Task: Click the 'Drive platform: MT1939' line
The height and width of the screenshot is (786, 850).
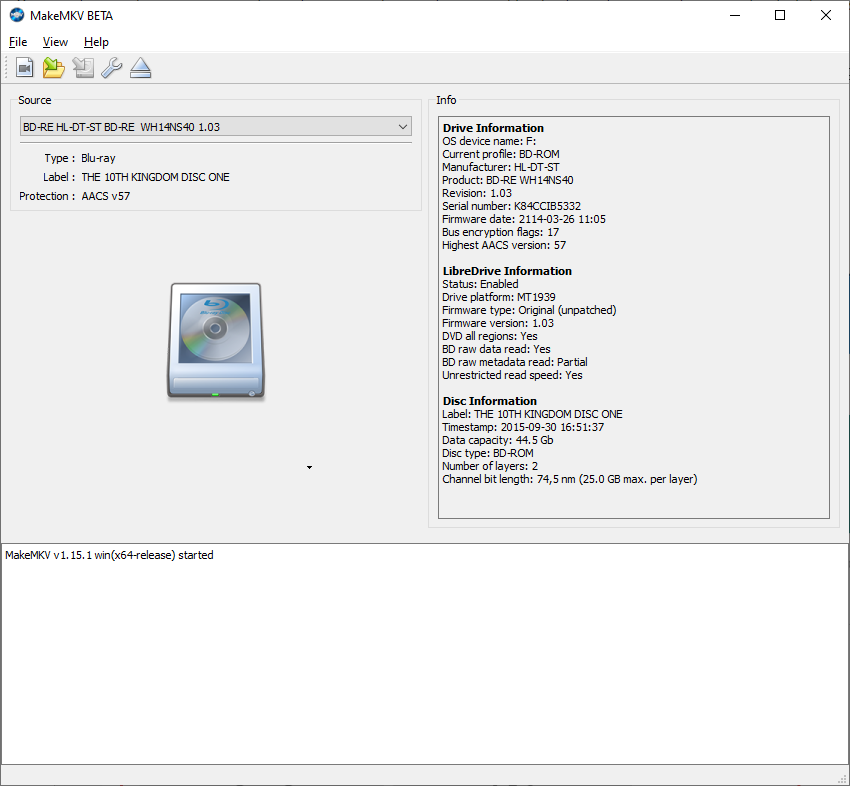Action: 499,297
